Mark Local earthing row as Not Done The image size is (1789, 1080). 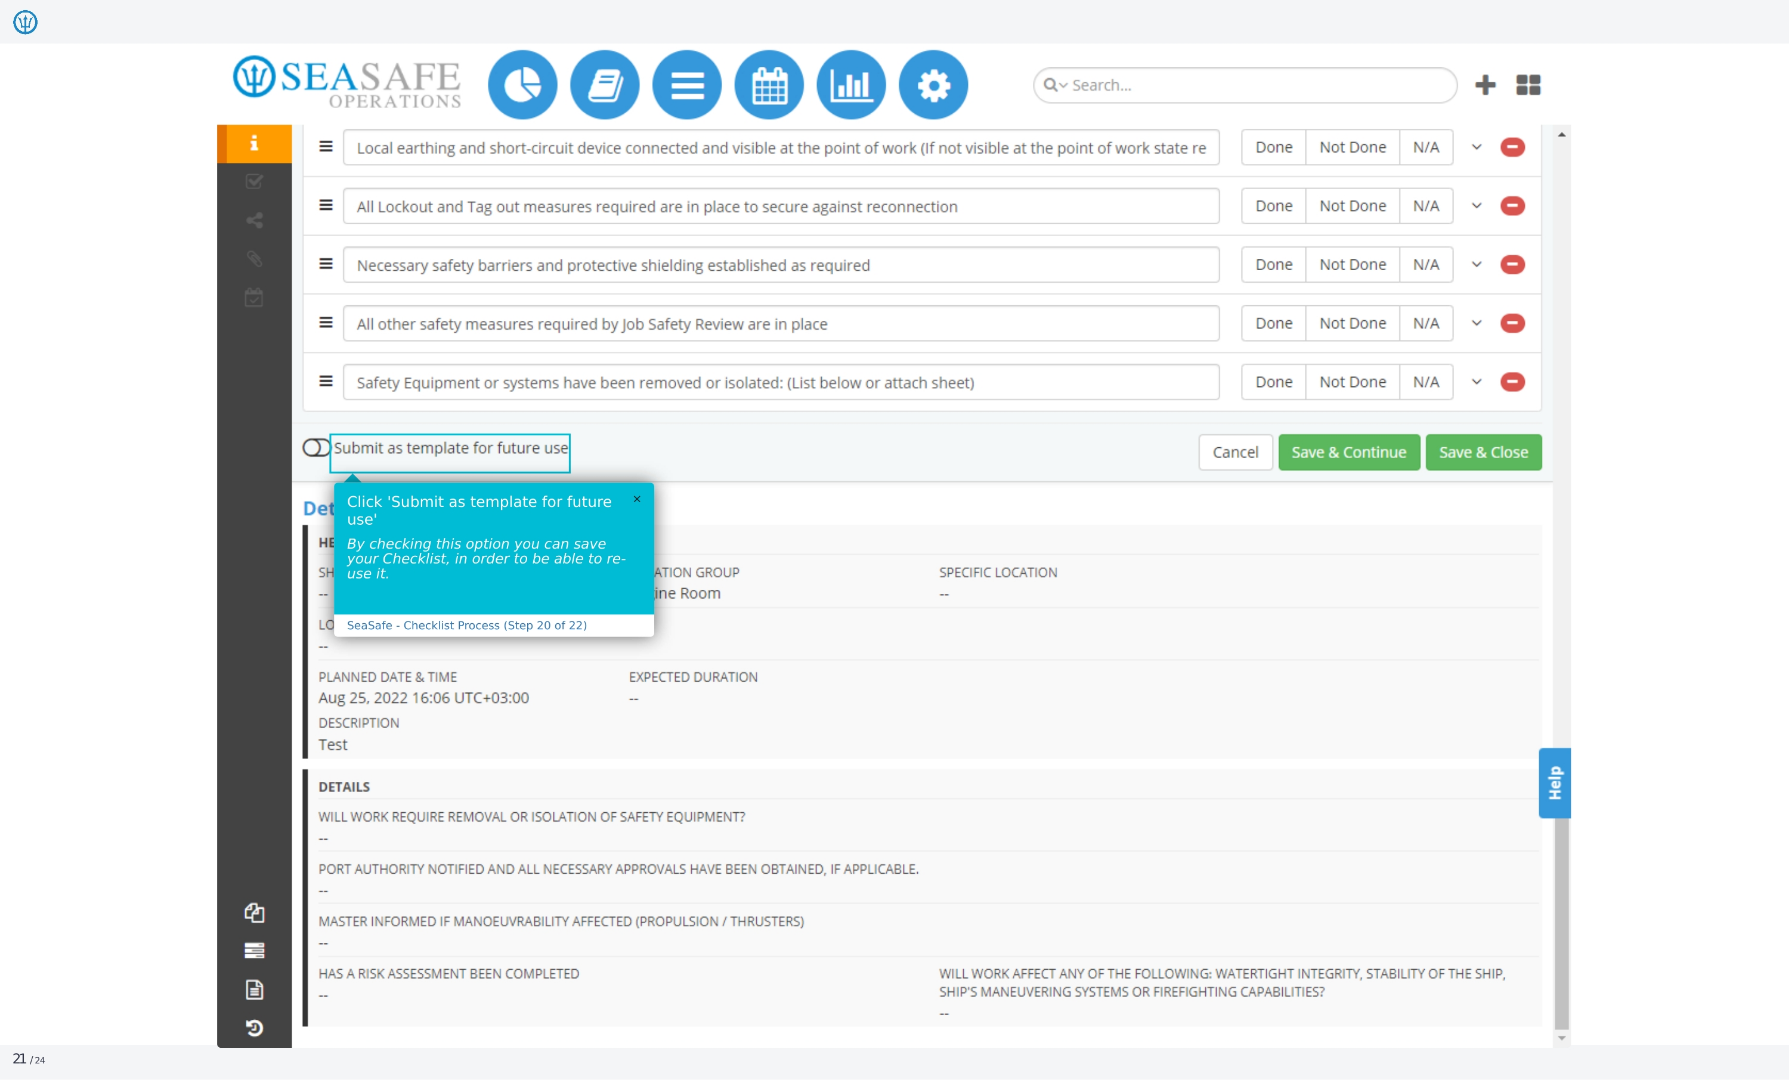point(1352,147)
